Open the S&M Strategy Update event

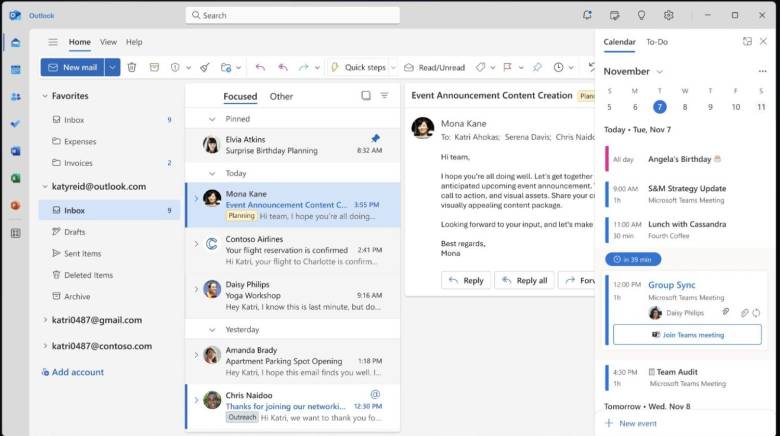(x=686, y=194)
